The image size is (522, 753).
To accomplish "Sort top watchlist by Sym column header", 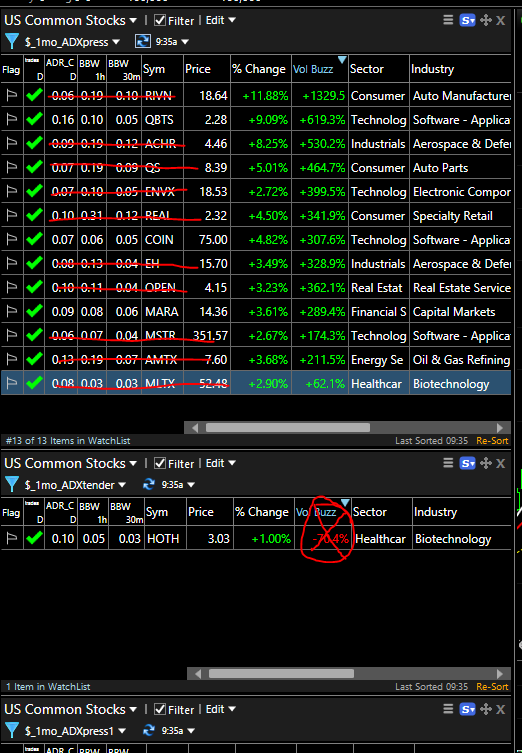I will click(x=162, y=69).
